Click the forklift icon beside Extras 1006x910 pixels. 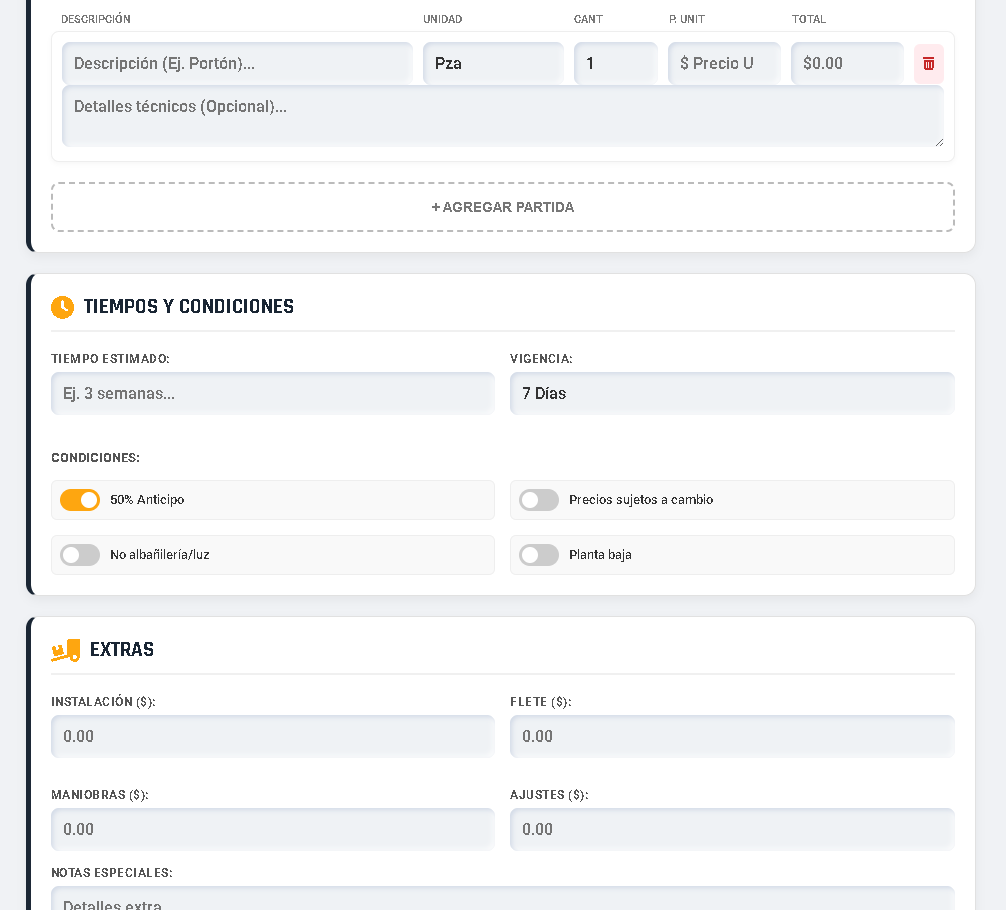tap(65, 650)
